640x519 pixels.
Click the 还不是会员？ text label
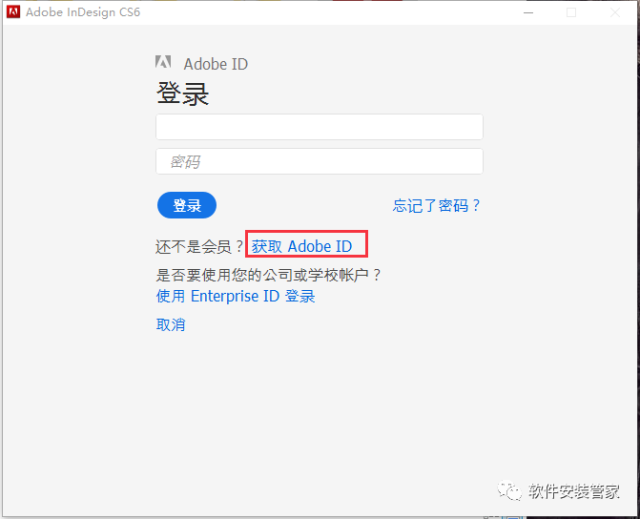[x=200, y=246]
